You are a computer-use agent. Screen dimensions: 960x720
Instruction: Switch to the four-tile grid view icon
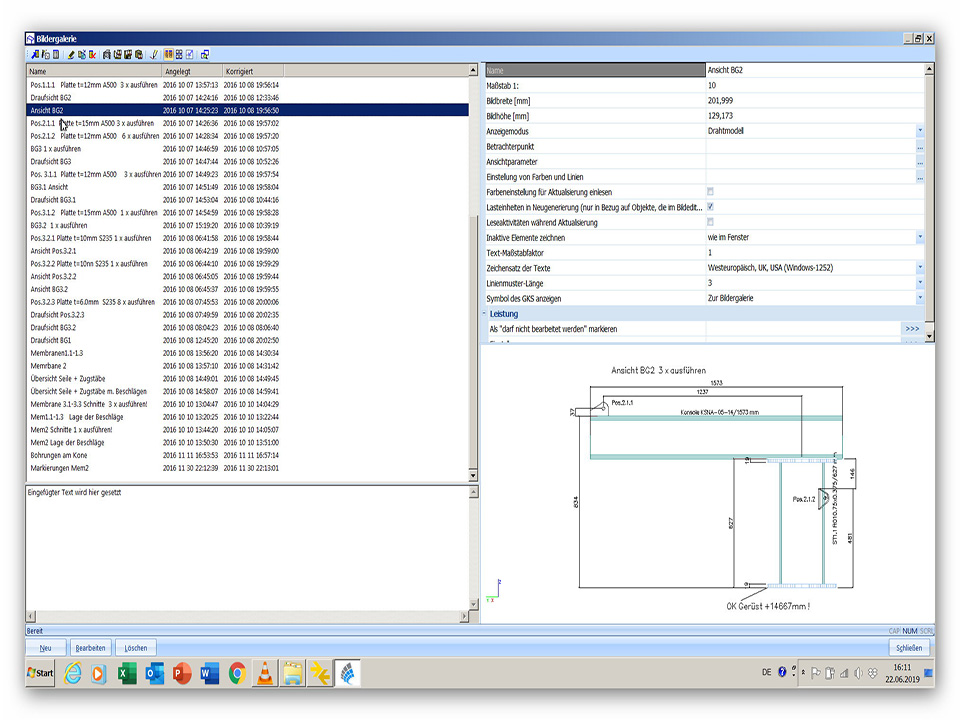tap(179, 54)
